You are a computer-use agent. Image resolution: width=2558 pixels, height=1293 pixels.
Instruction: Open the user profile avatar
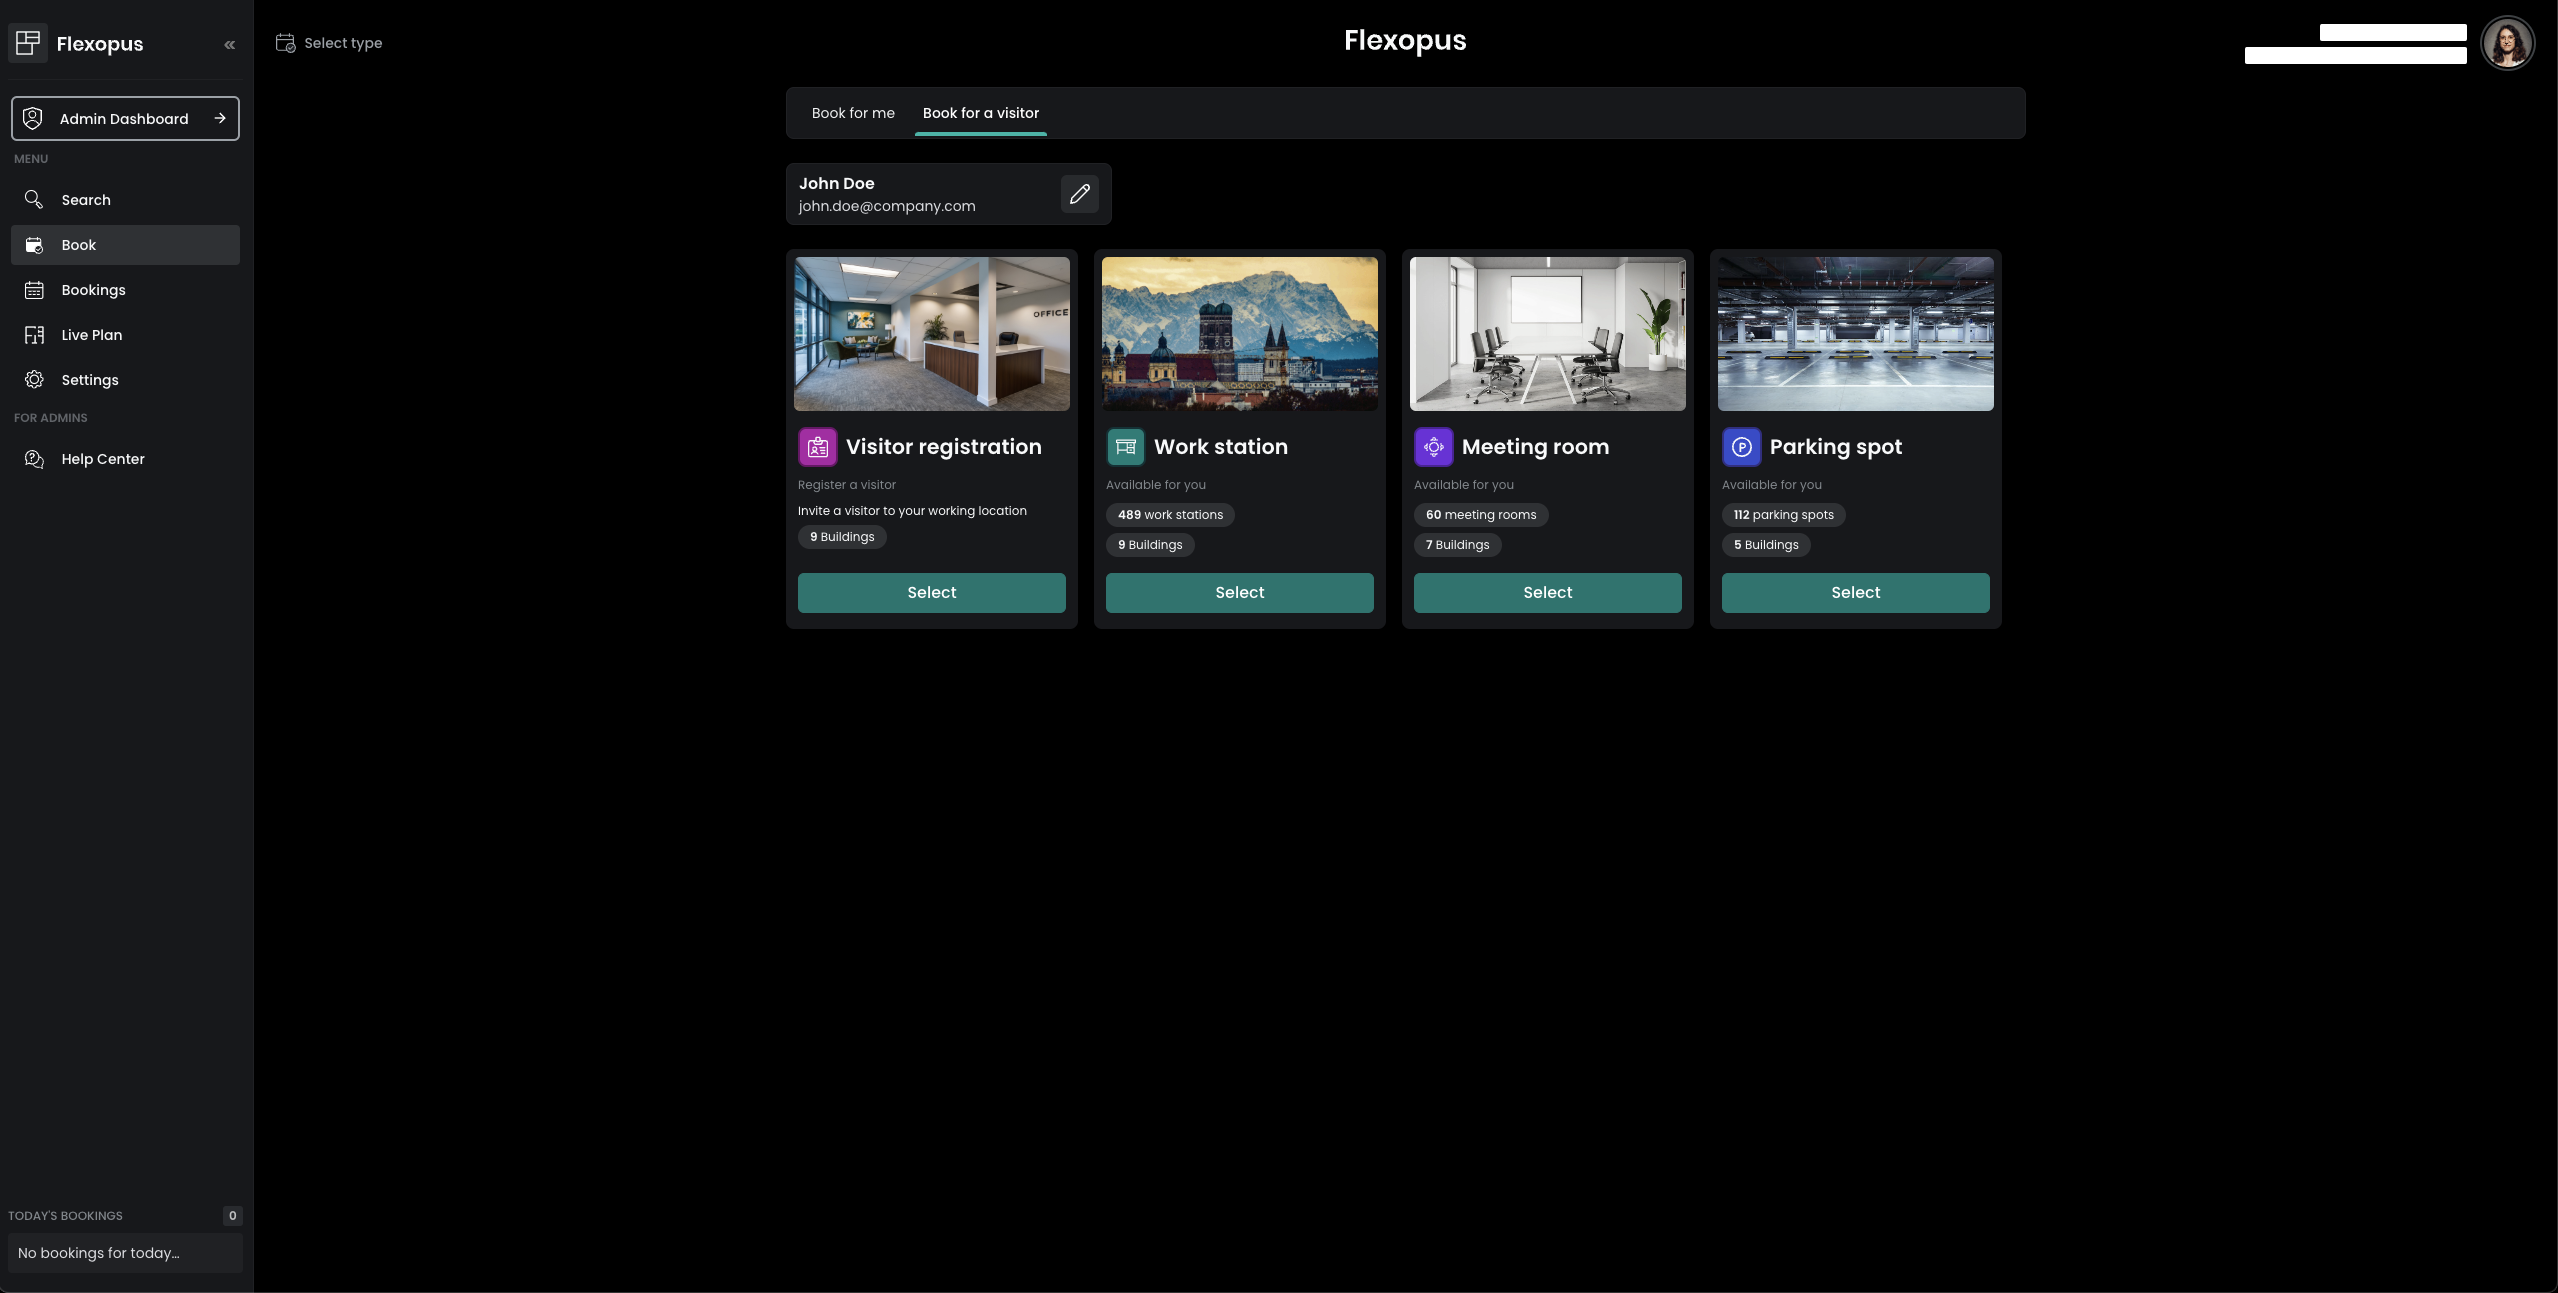2506,43
